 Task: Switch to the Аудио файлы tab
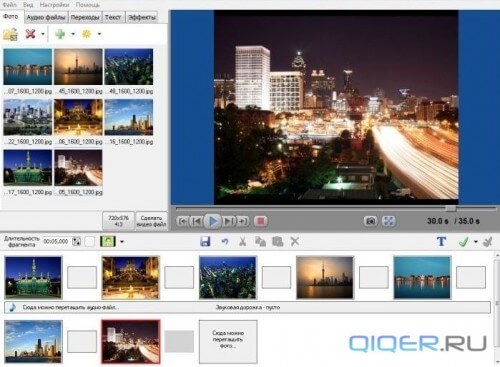[46, 17]
